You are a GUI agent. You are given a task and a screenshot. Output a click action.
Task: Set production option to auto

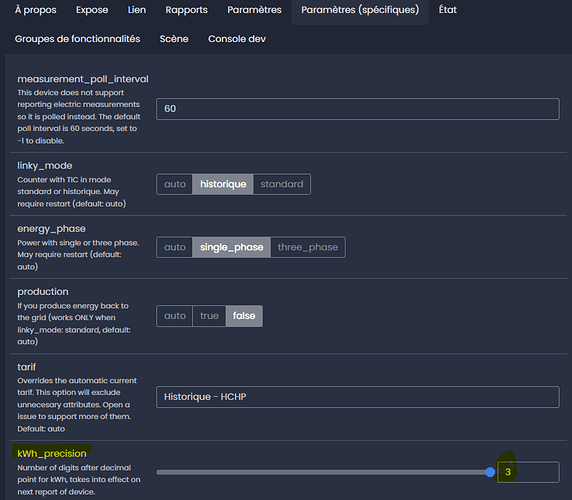click(175, 316)
